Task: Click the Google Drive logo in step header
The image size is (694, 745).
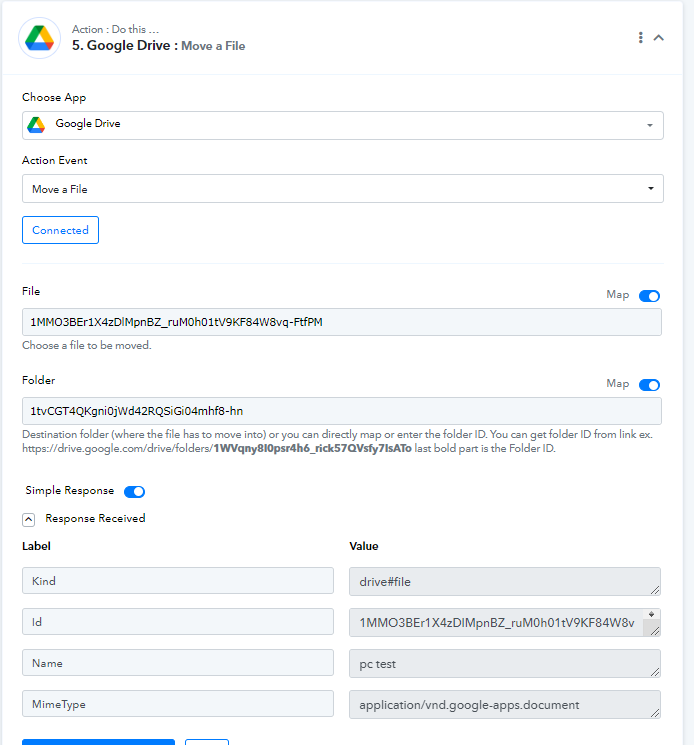Action: 39,37
